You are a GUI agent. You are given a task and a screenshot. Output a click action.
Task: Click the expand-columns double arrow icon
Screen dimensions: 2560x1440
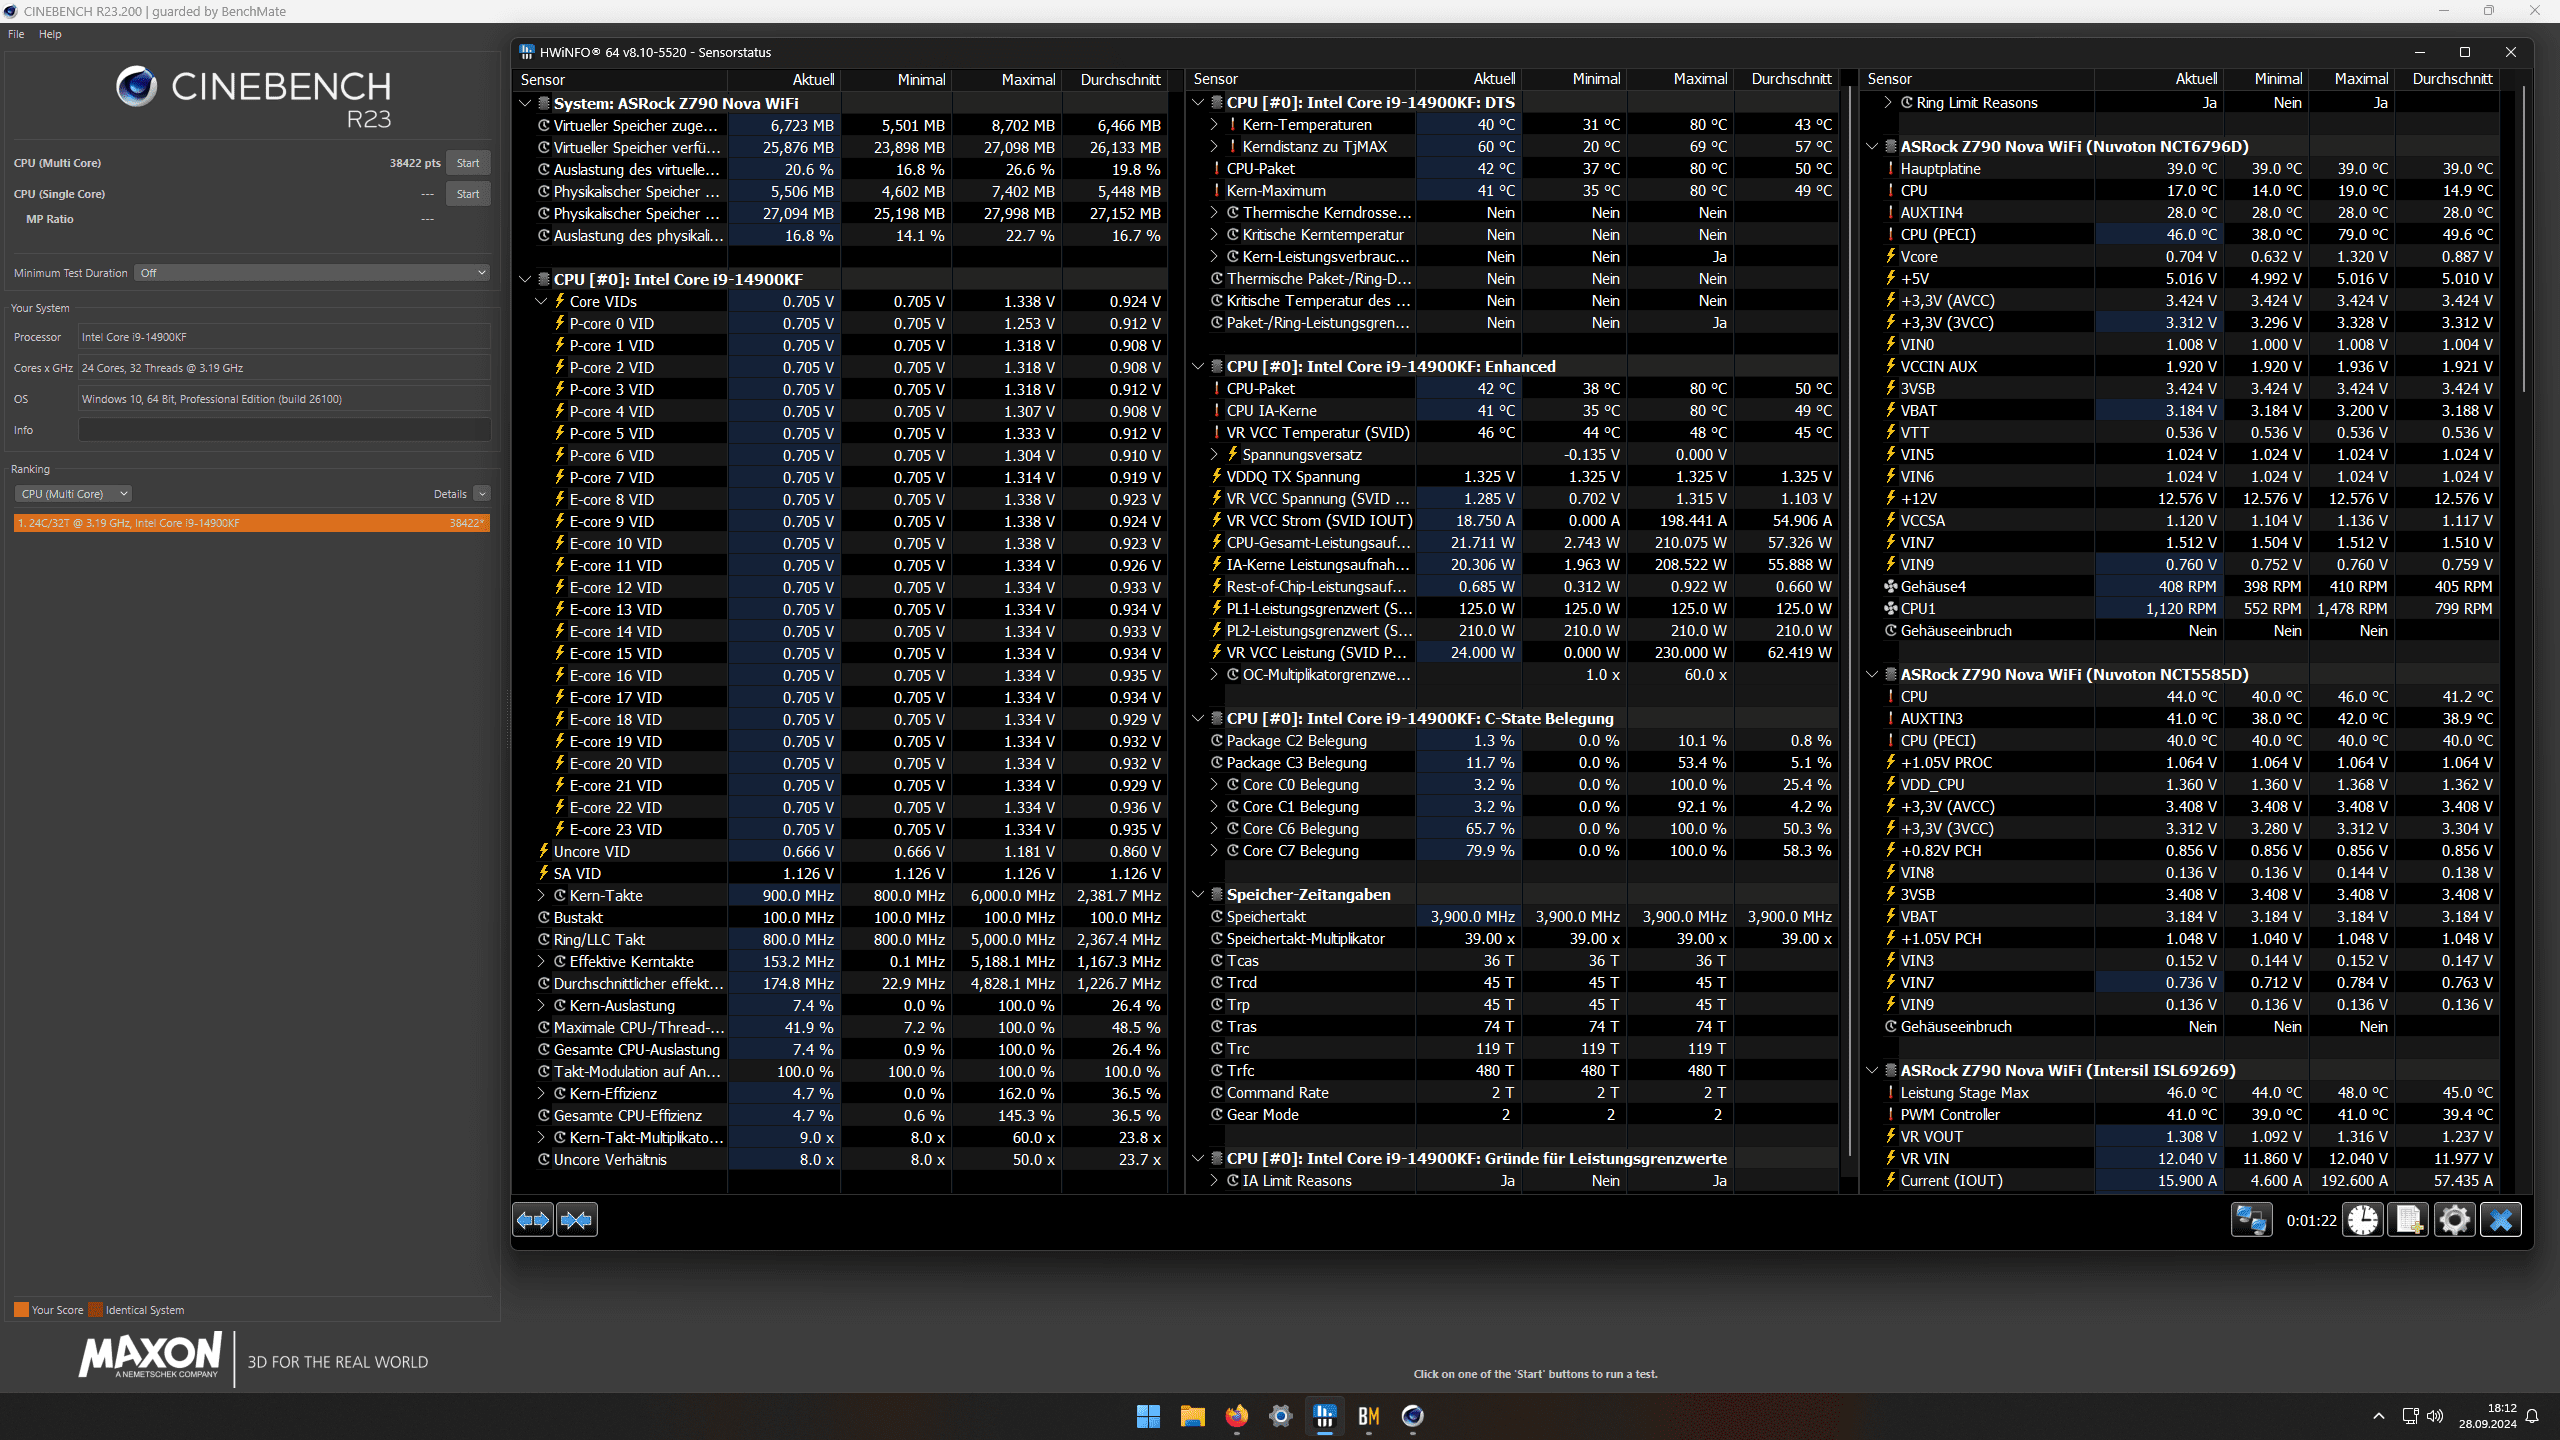pyautogui.click(x=533, y=1220)
